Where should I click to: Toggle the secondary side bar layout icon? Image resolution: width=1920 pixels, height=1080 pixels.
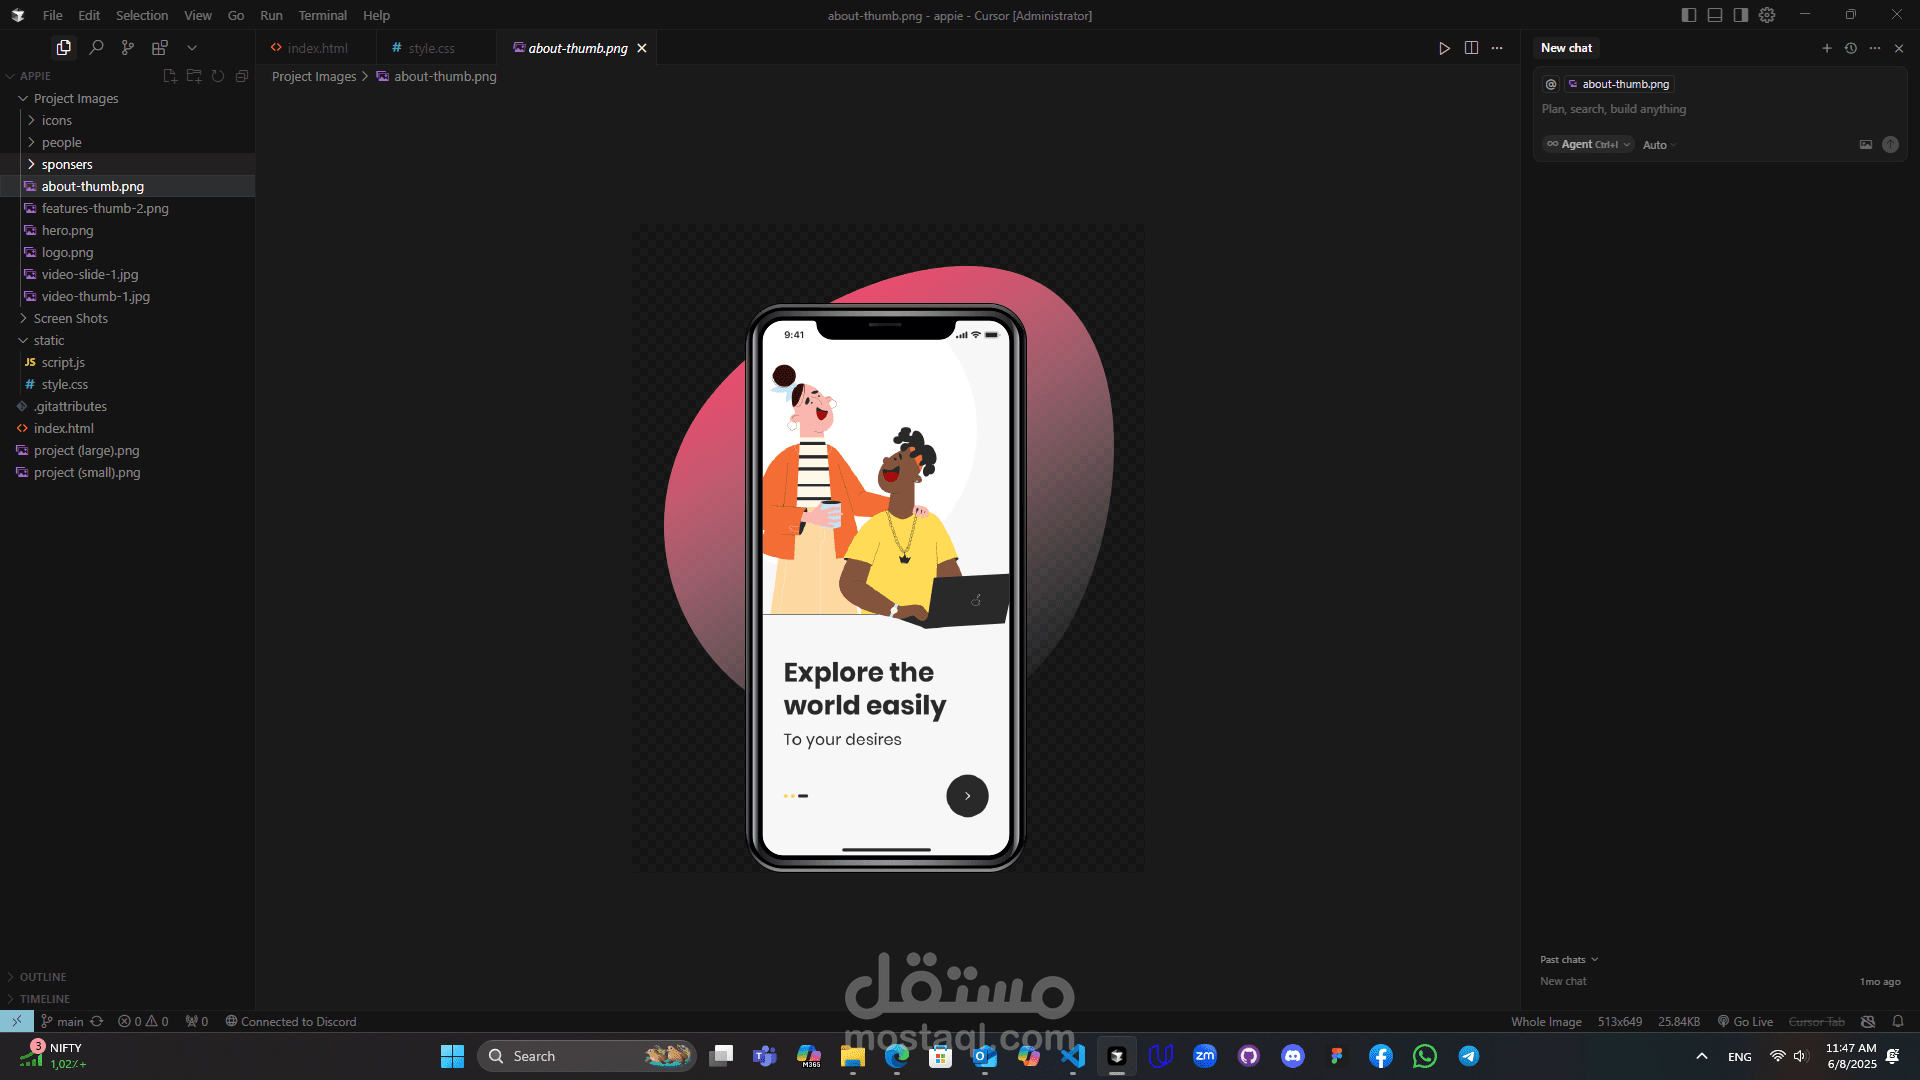(x=1741, y=15)
